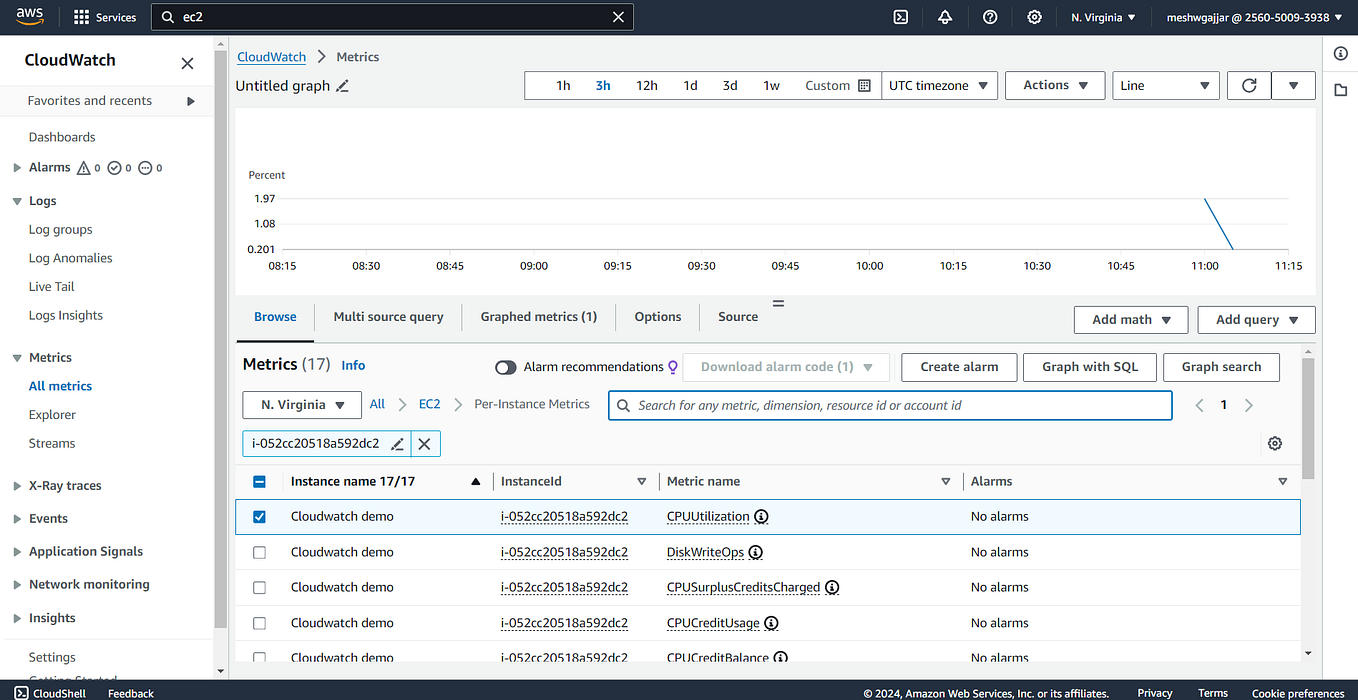Refresh the graph

click(x=1249, y=86)
